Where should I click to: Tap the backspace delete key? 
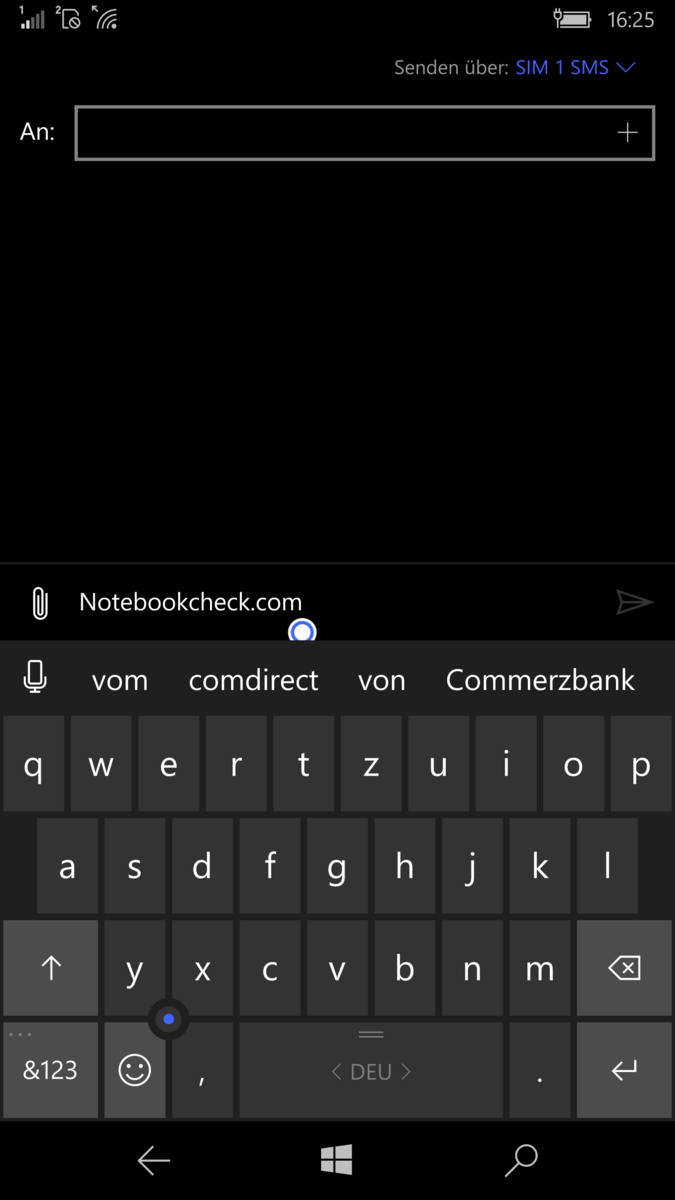pos(624,968)
